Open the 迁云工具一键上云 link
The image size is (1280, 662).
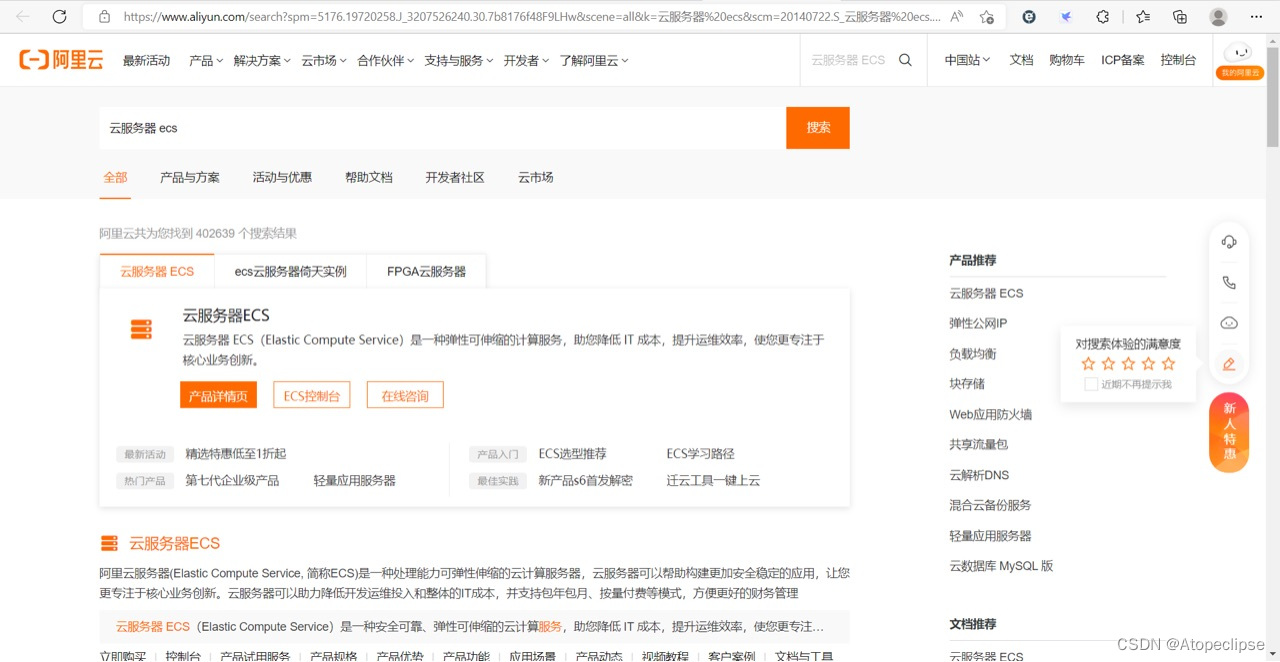coord(713,480)
